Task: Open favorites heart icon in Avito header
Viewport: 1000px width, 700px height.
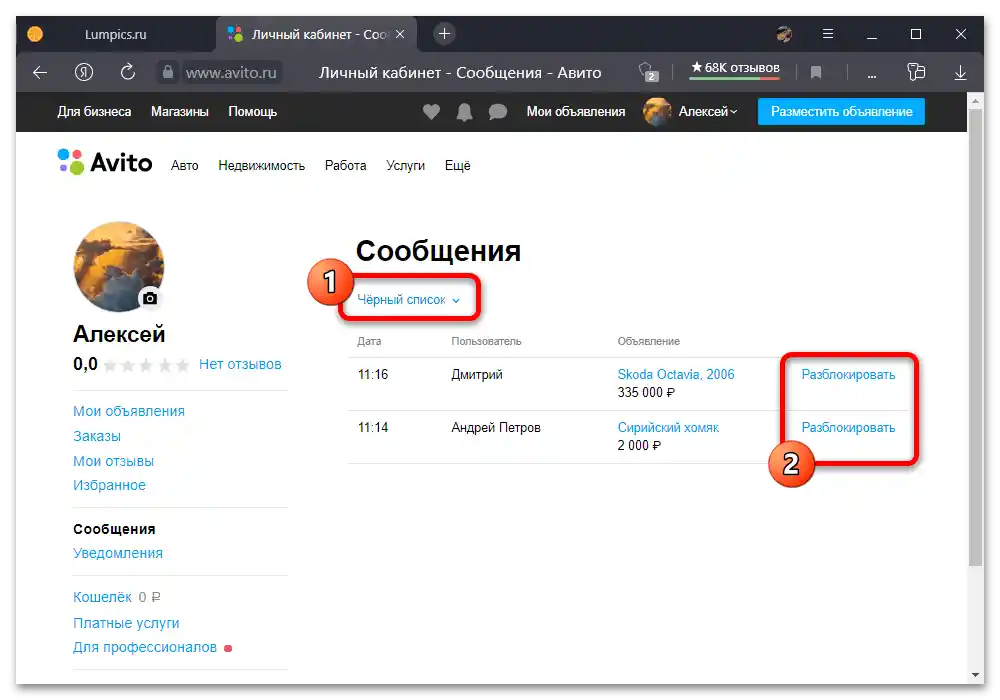Action: pyautogui.click(x=431, y=112)
